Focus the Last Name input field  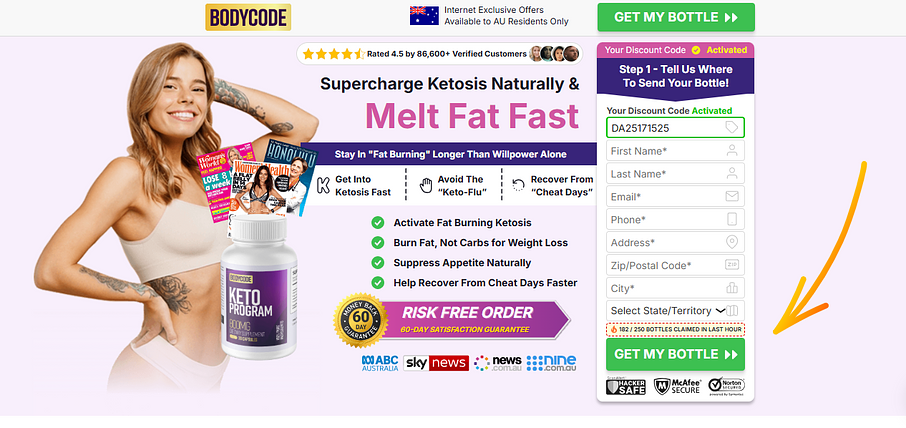tap(675, 173)
